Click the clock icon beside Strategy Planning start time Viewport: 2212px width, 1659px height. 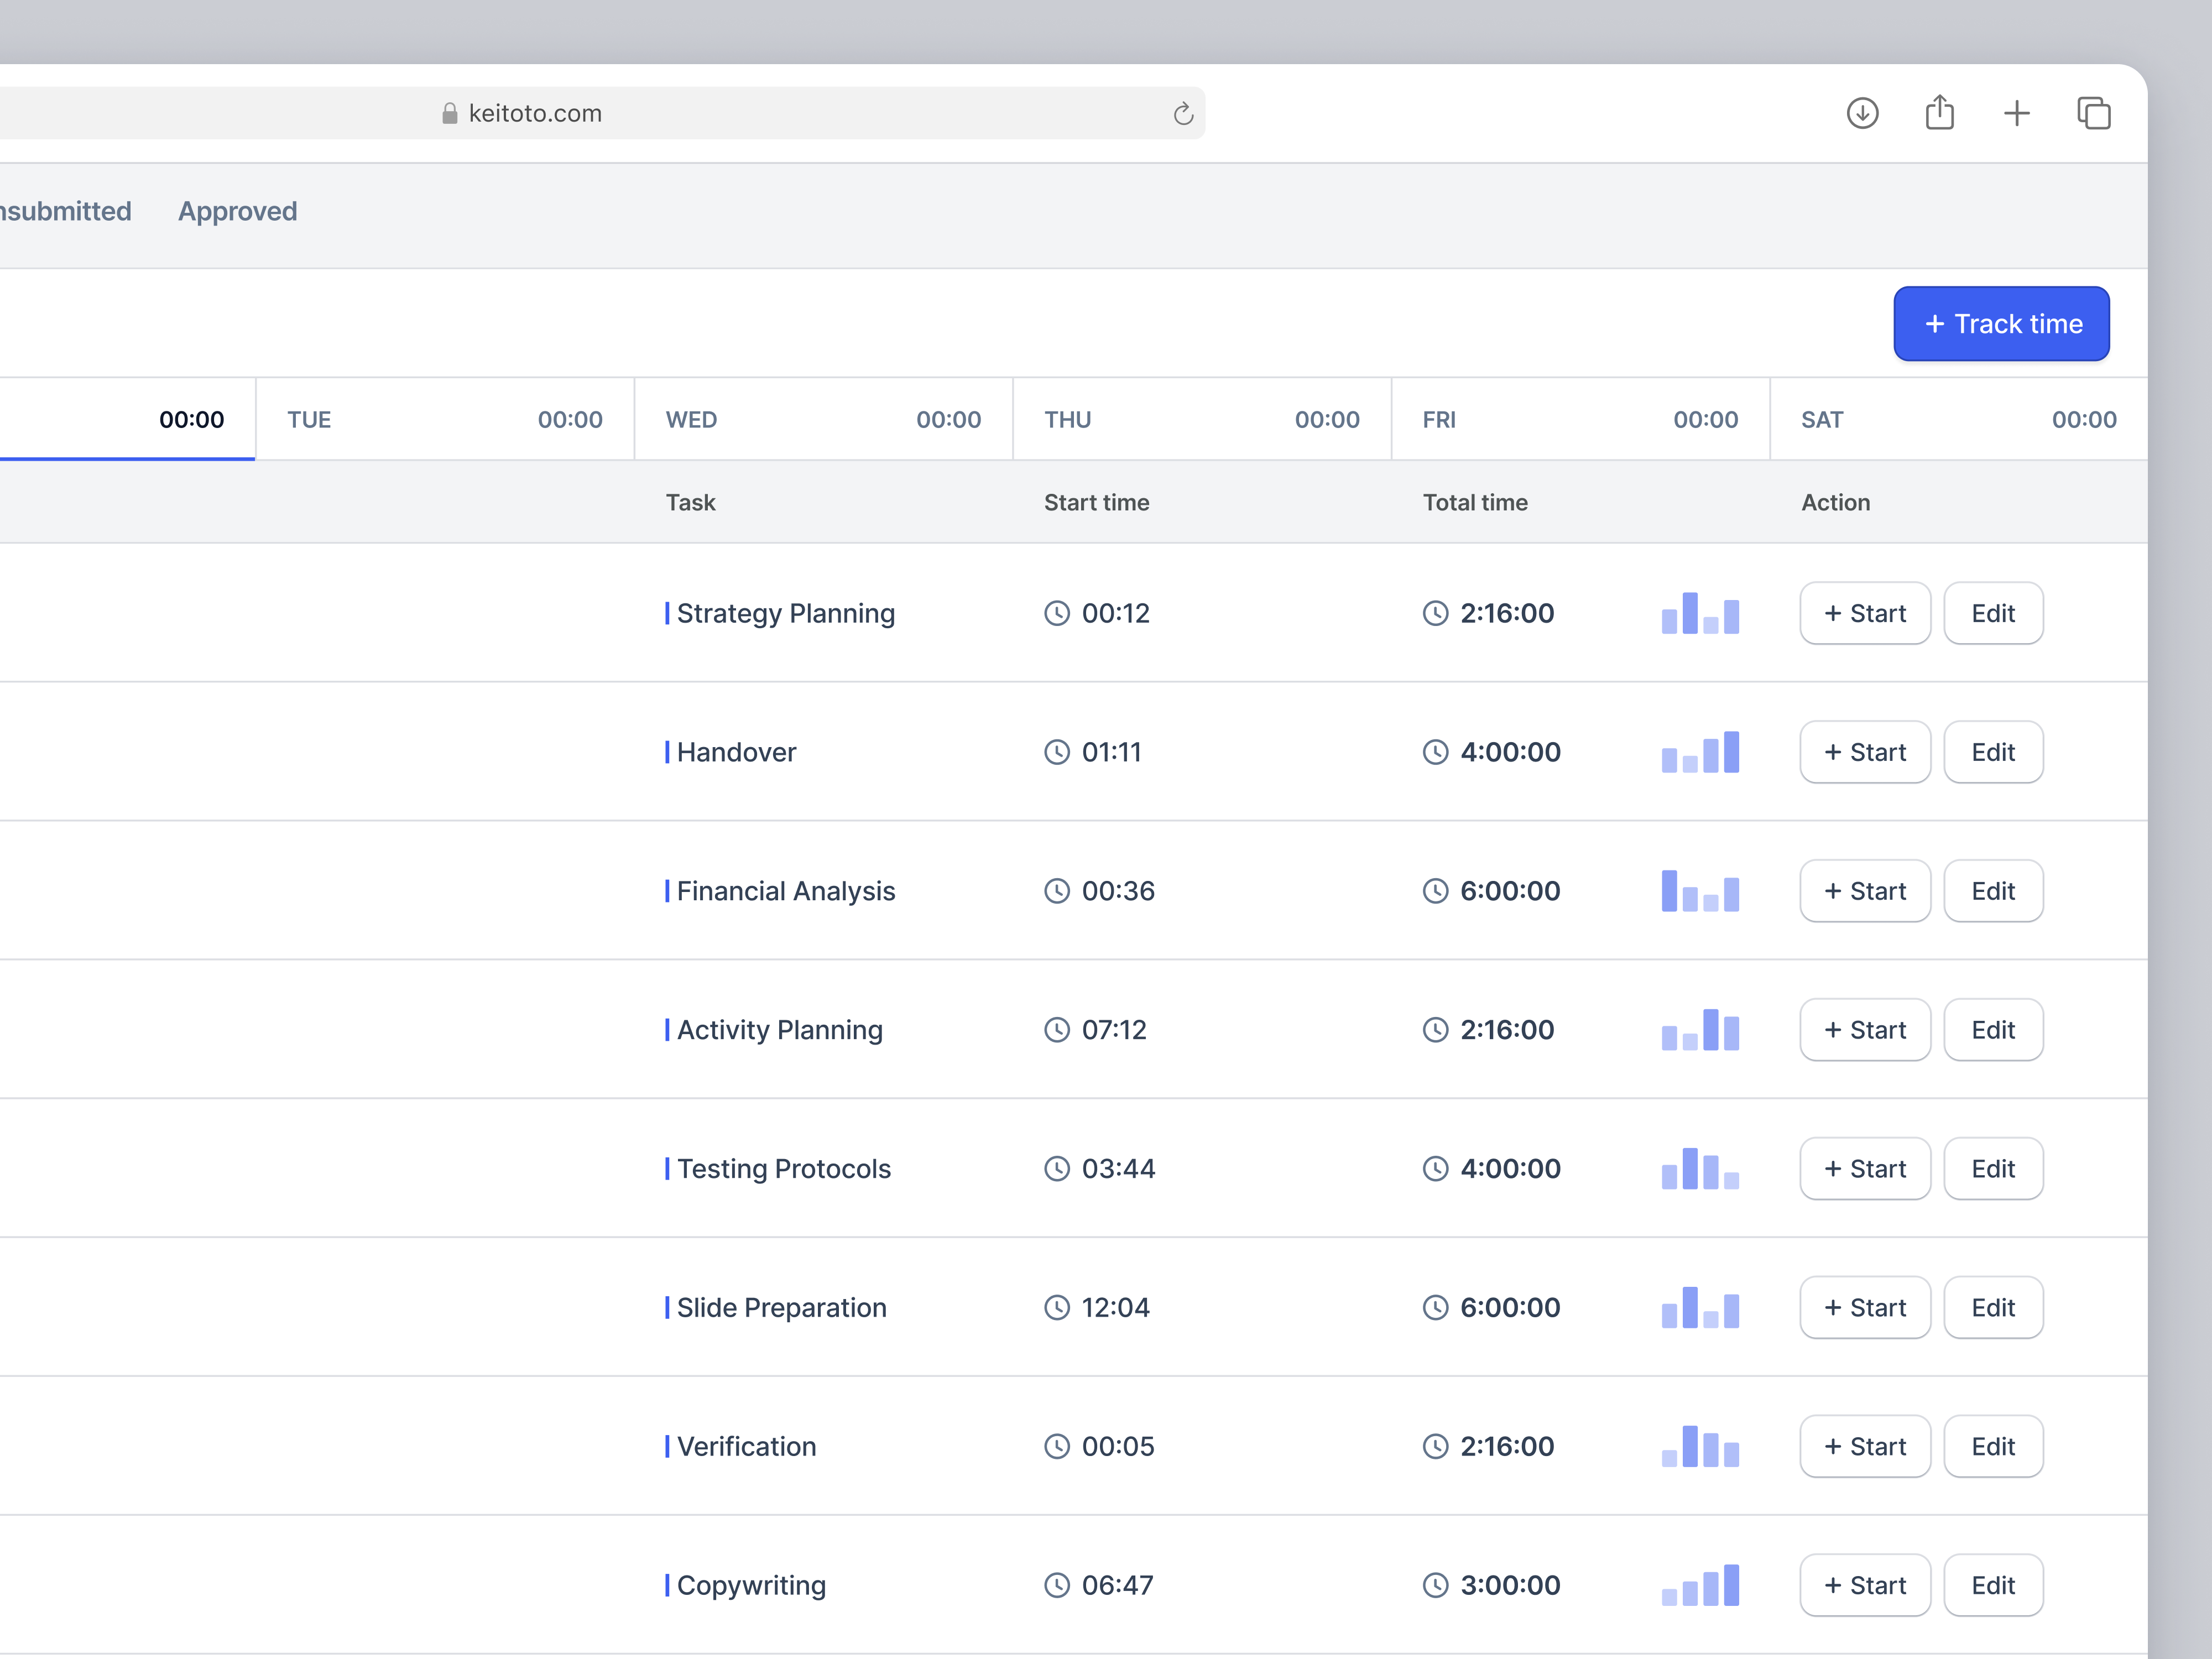coord(1057,613)
